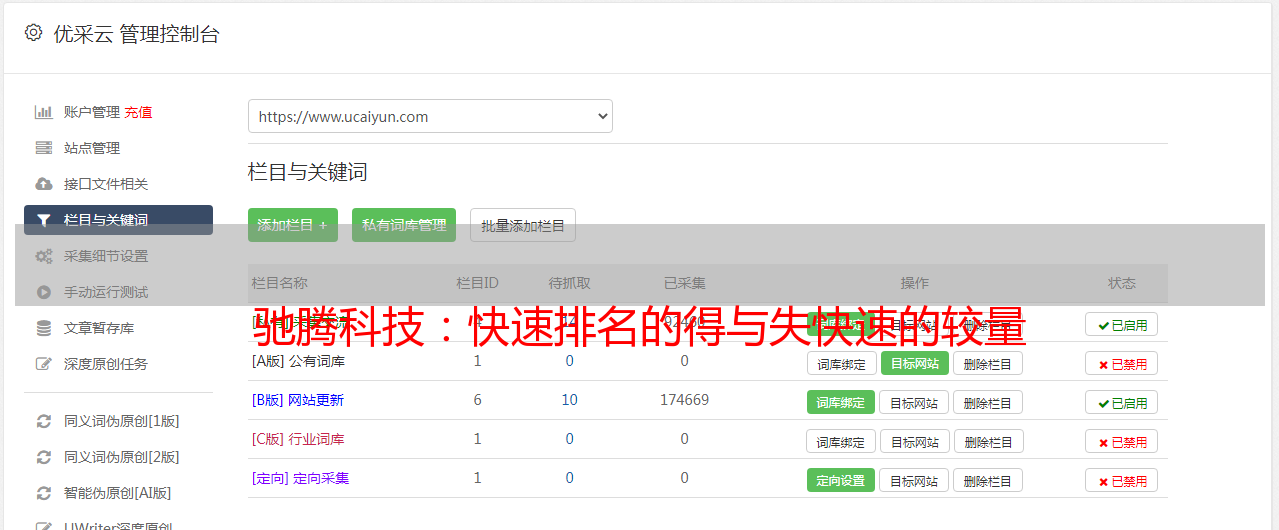Click 词库绑定 in the 网站更新 row

(x=841, y=402)
